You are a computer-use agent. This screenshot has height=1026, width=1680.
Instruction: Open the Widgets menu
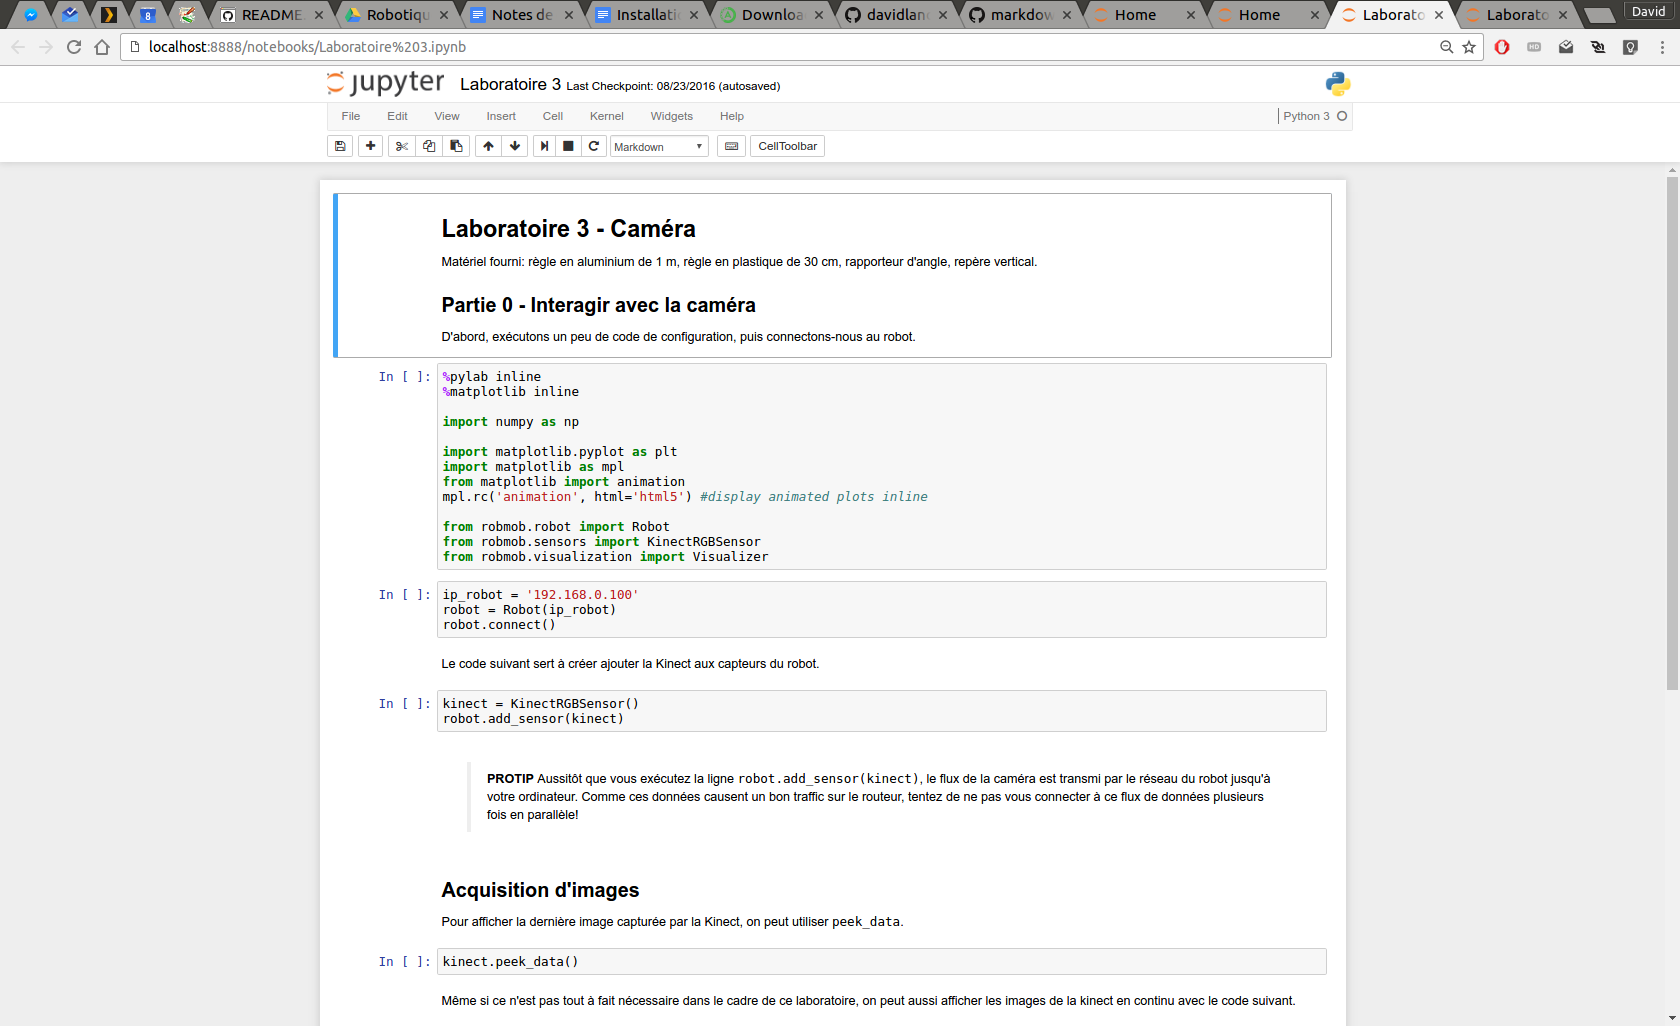[672, 116]
